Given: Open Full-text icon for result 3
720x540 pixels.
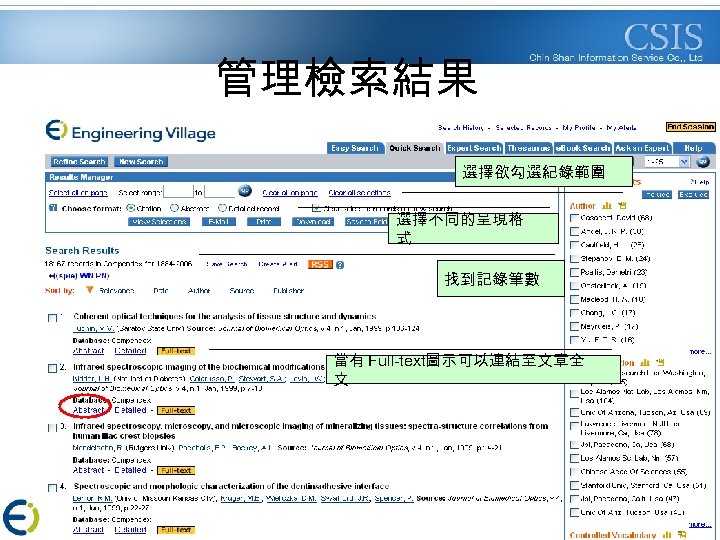Looking at the screenshot, I should 176,471.
